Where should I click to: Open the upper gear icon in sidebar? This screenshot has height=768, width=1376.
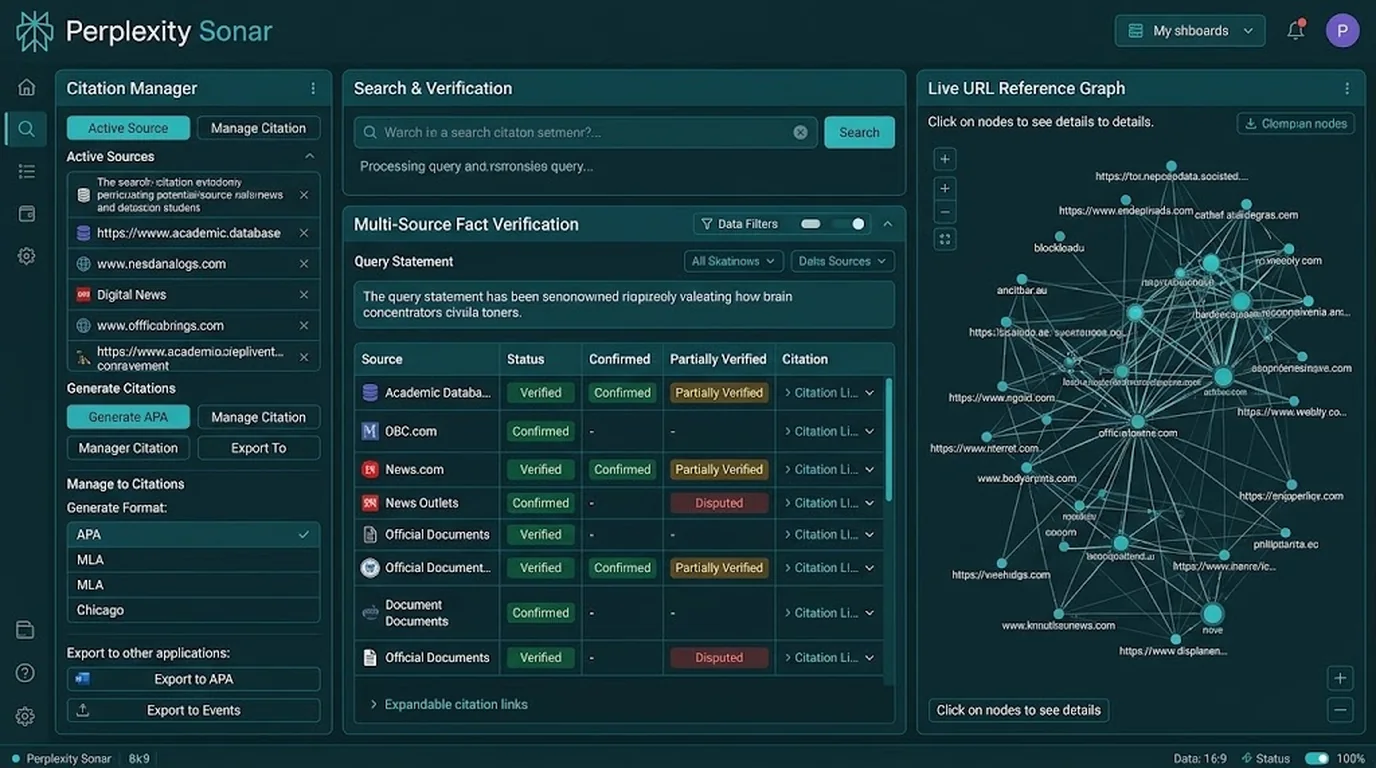click(27, 256)
